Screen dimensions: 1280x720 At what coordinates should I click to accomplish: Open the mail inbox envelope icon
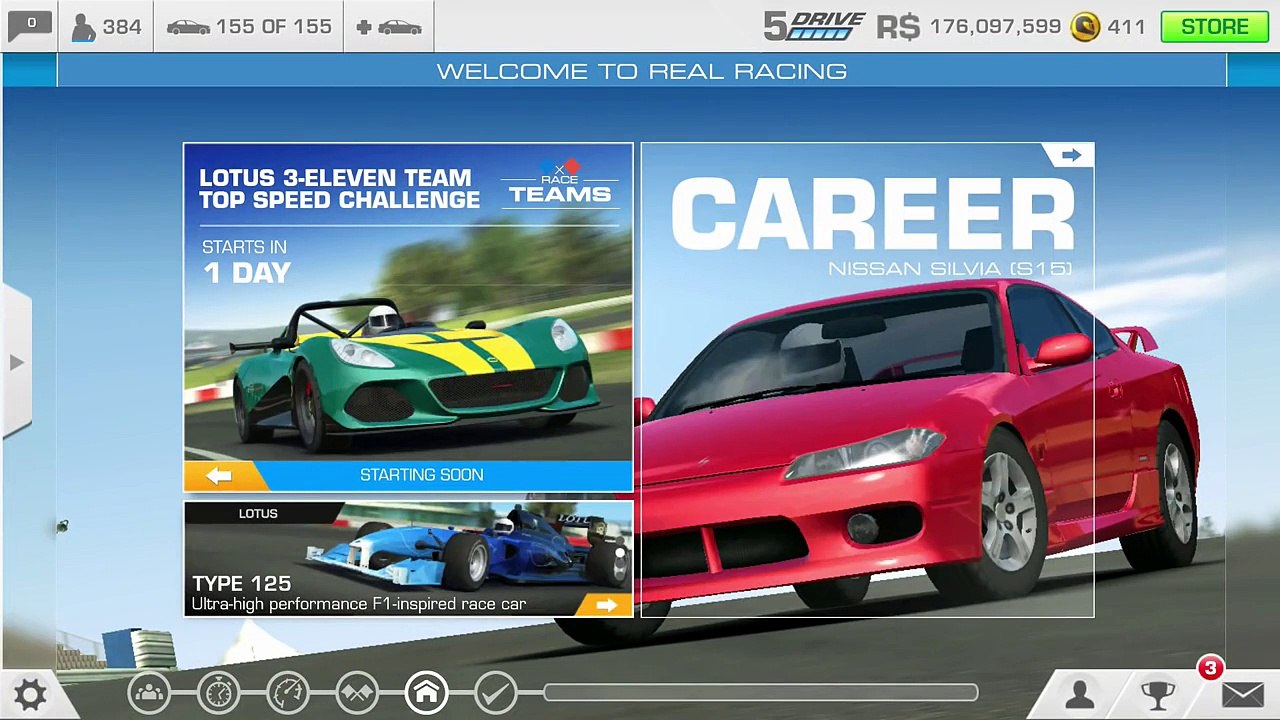click(x=1243, y=695)
